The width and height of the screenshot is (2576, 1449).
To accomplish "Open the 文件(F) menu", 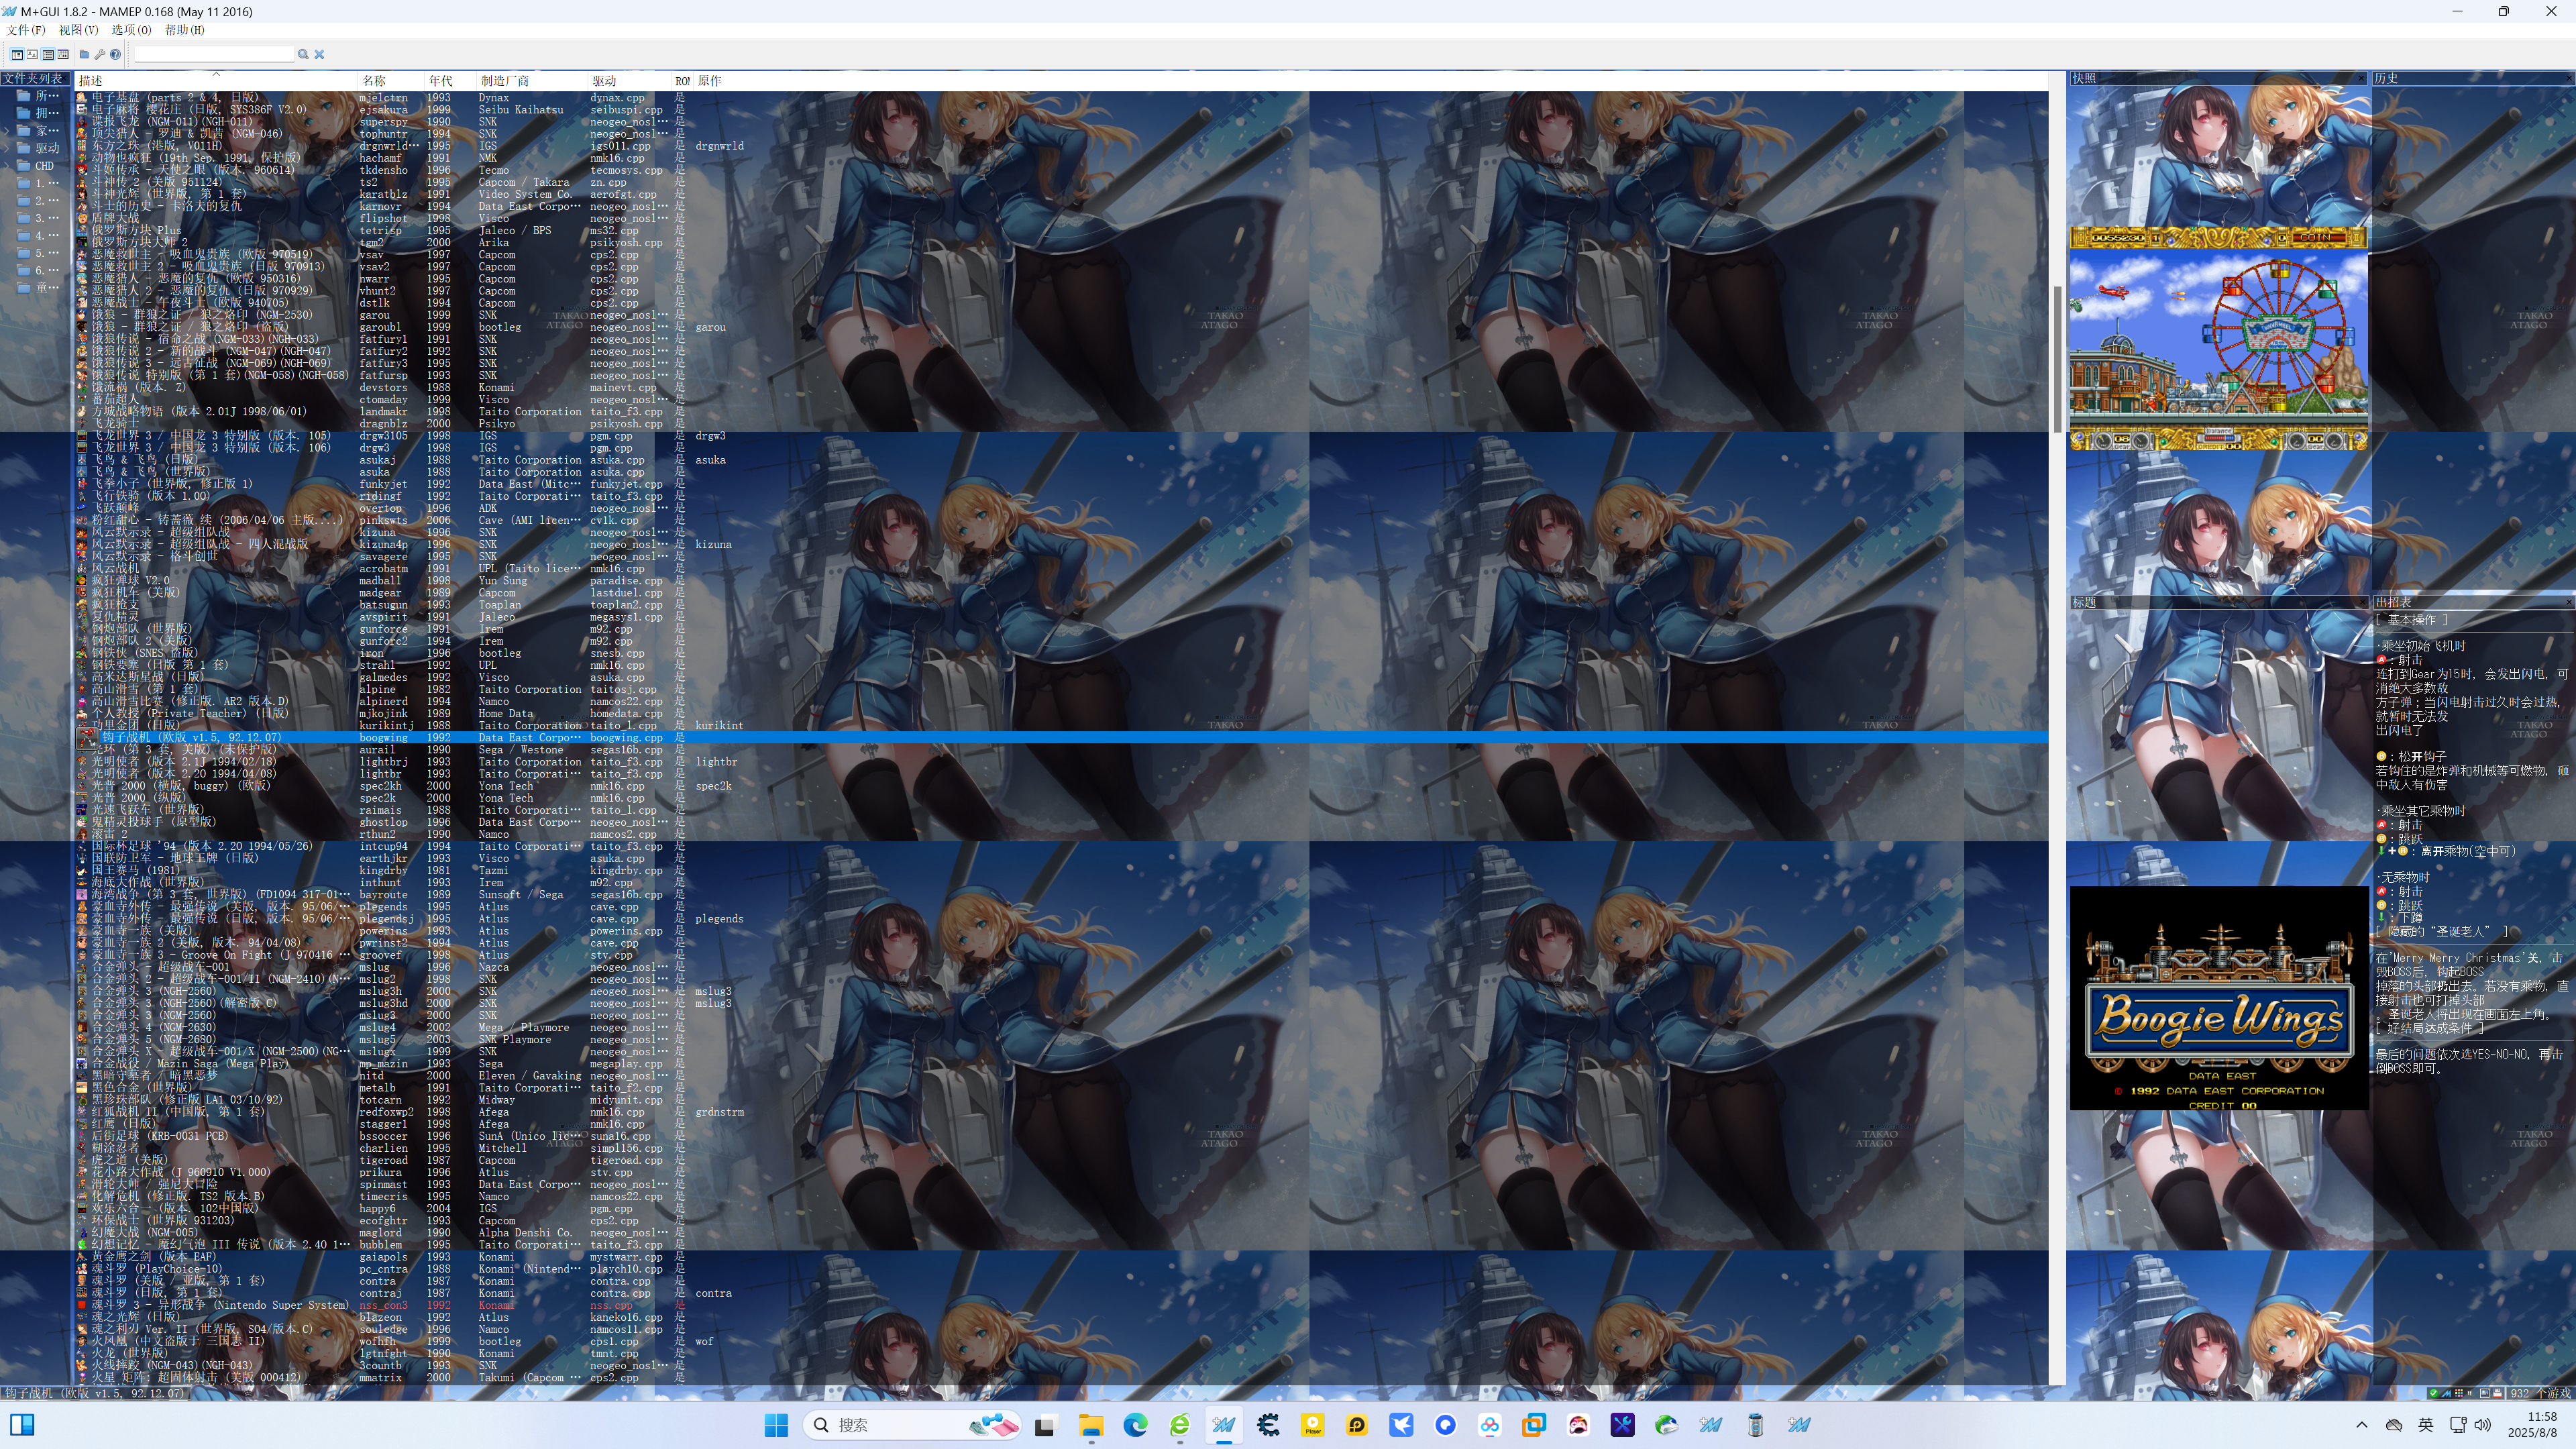I will coord(26,30).
